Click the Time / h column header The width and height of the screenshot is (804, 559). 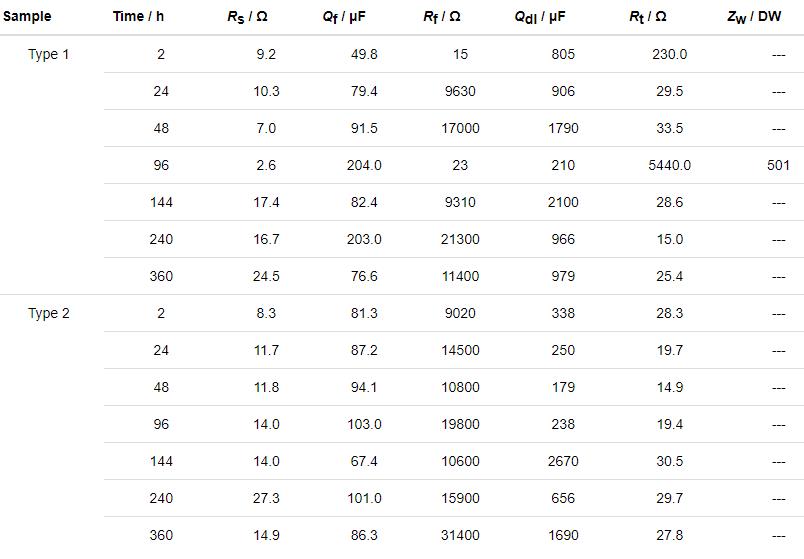click(139, 17)
